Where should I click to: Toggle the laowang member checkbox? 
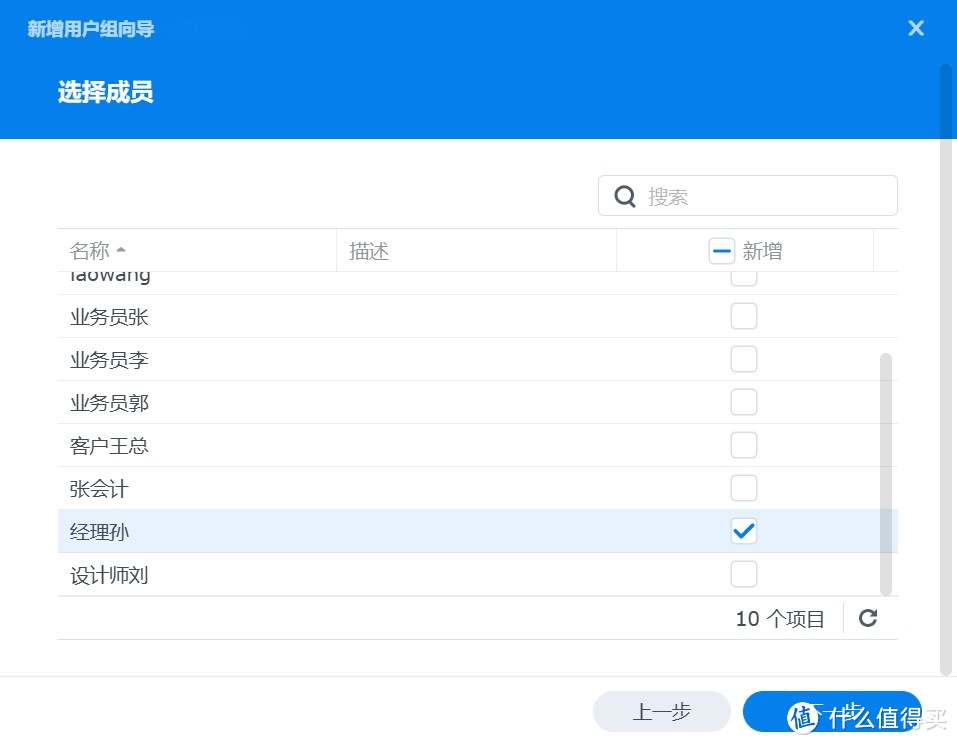pos(744,275)
